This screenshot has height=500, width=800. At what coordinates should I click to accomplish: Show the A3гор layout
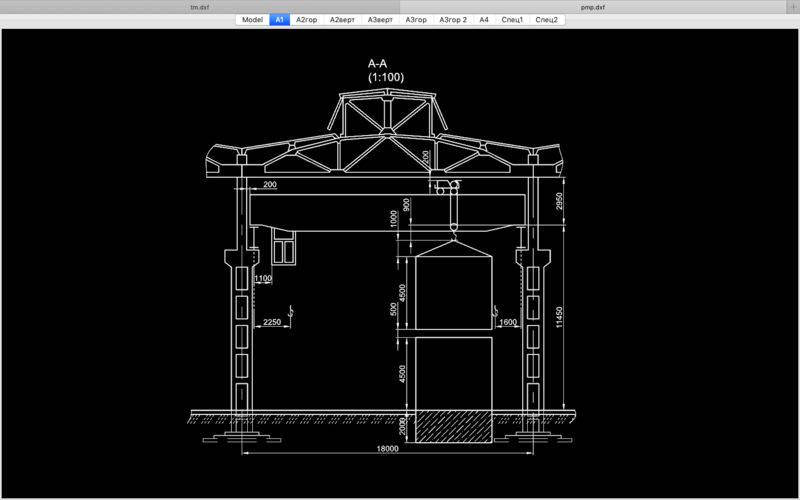pyautogui.click(x=416, y=20)
